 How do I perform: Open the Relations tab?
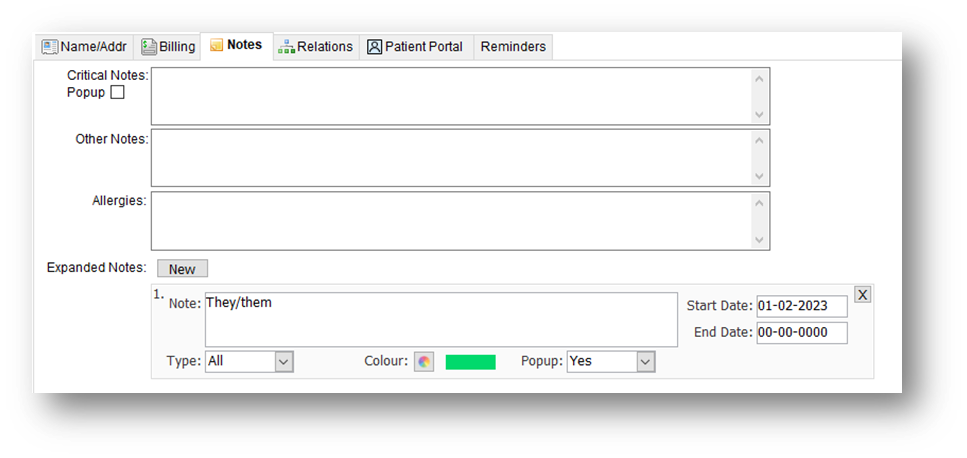pyautogui.click(x=316, y=47)
